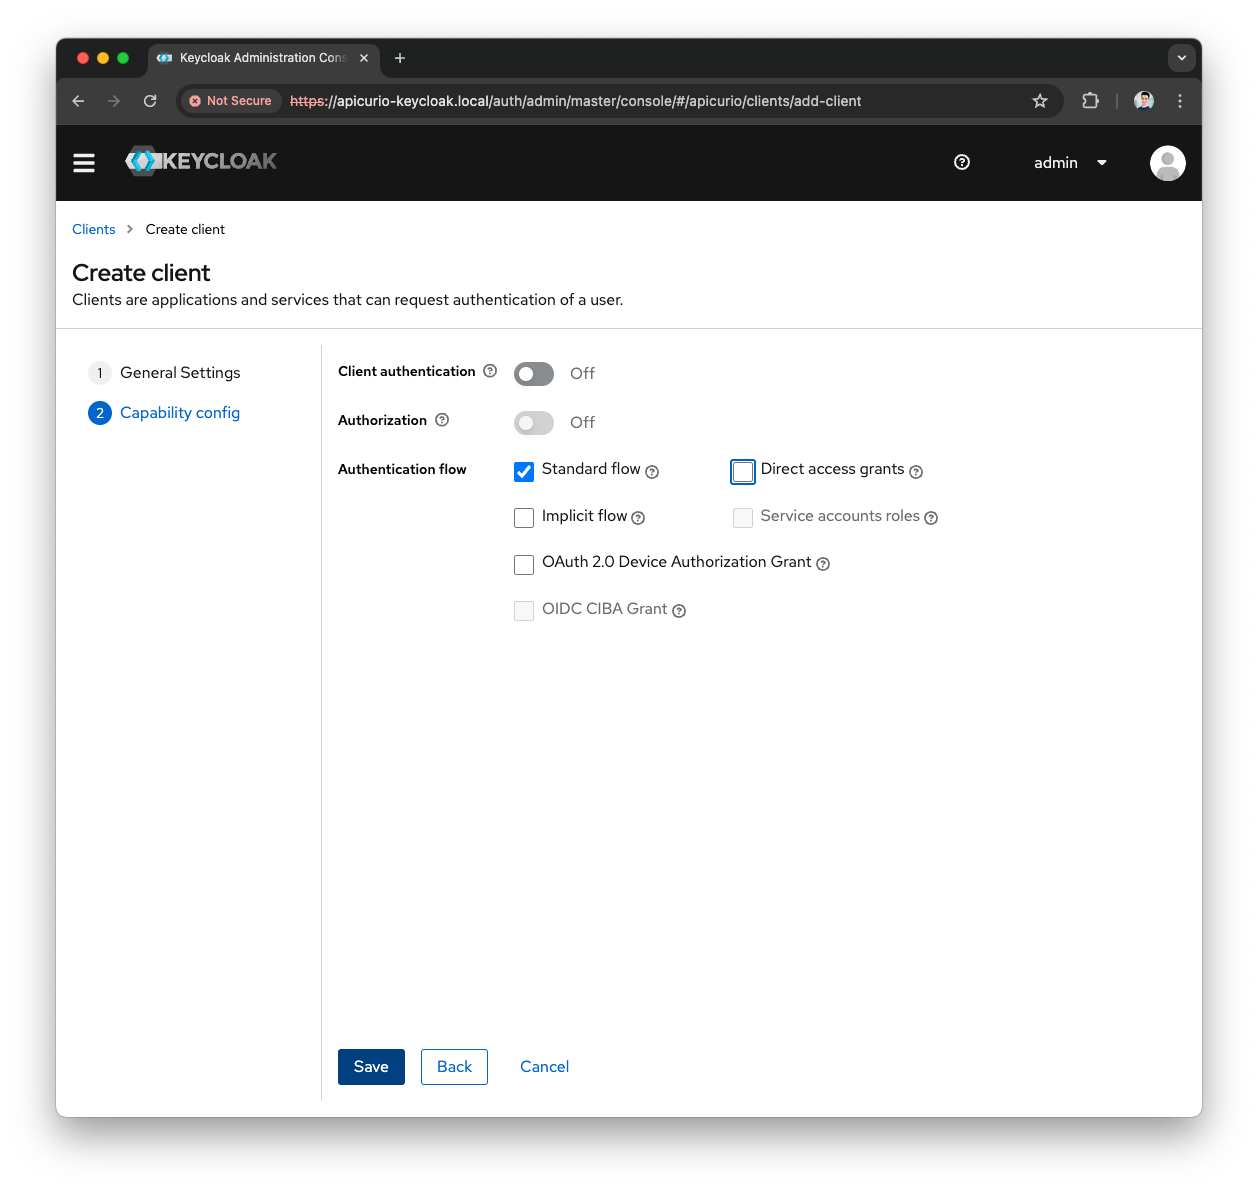
Task: Click the Save button
Action: pos(371,1066)
